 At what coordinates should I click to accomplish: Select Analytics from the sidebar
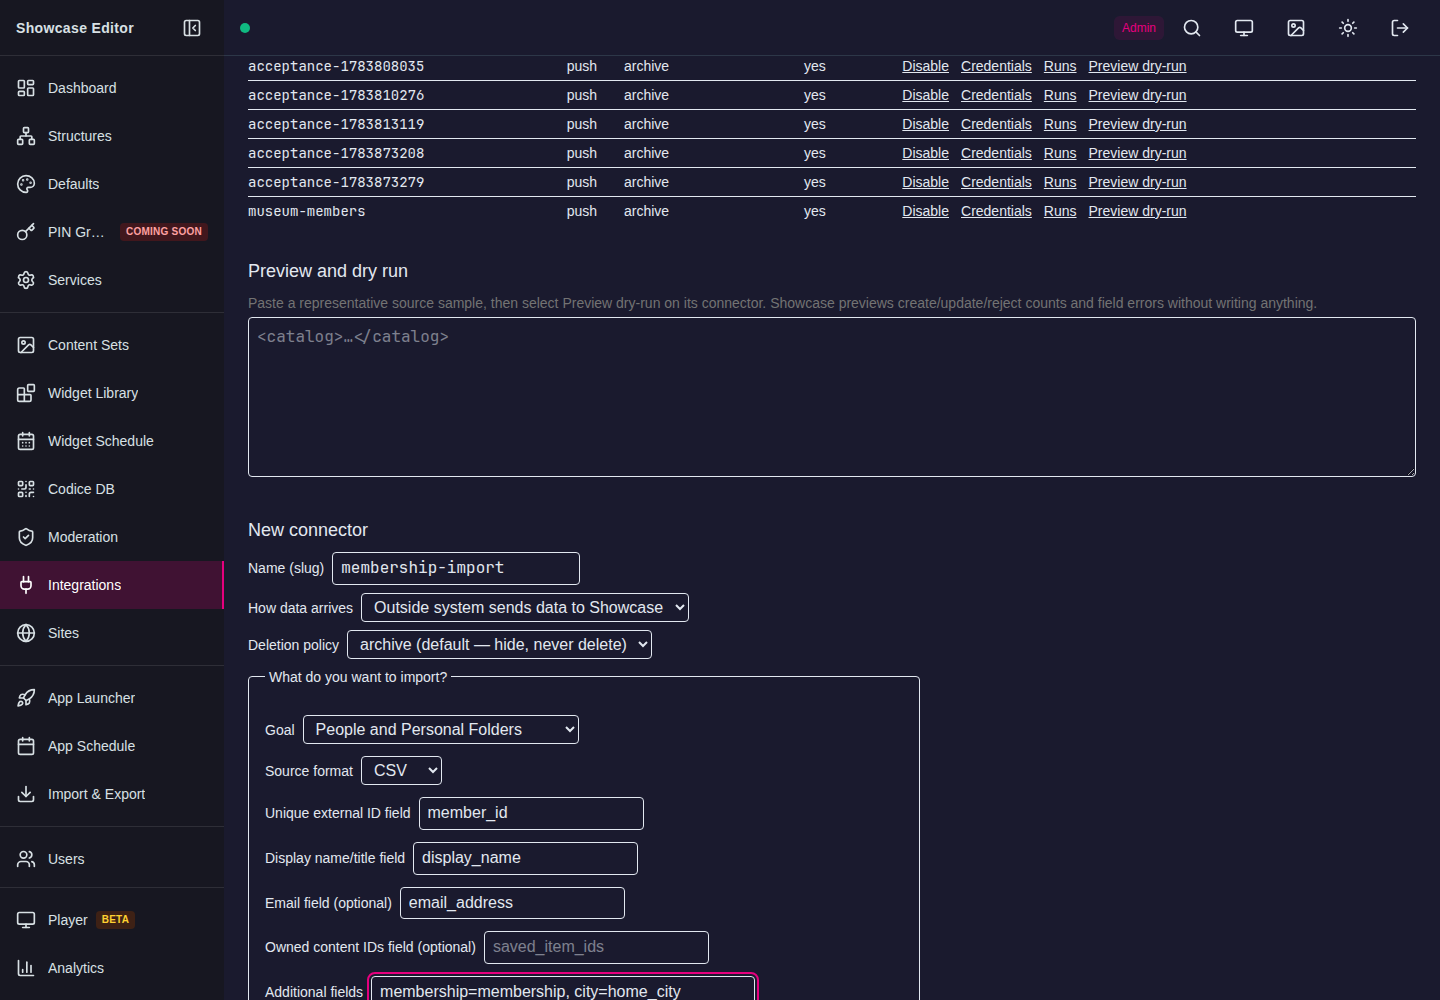(112, 968)
